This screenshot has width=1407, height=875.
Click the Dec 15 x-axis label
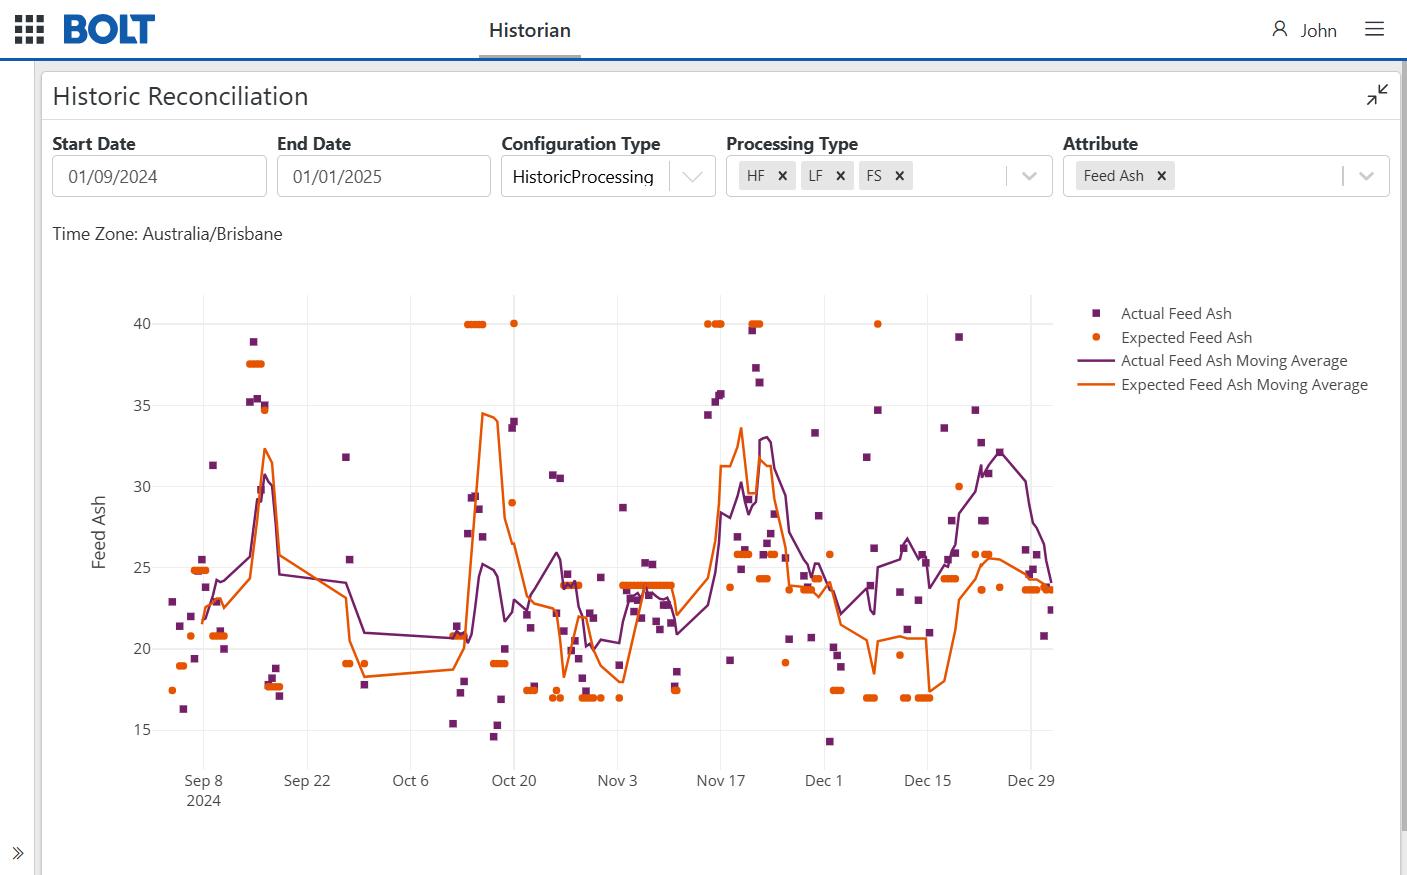927,781
